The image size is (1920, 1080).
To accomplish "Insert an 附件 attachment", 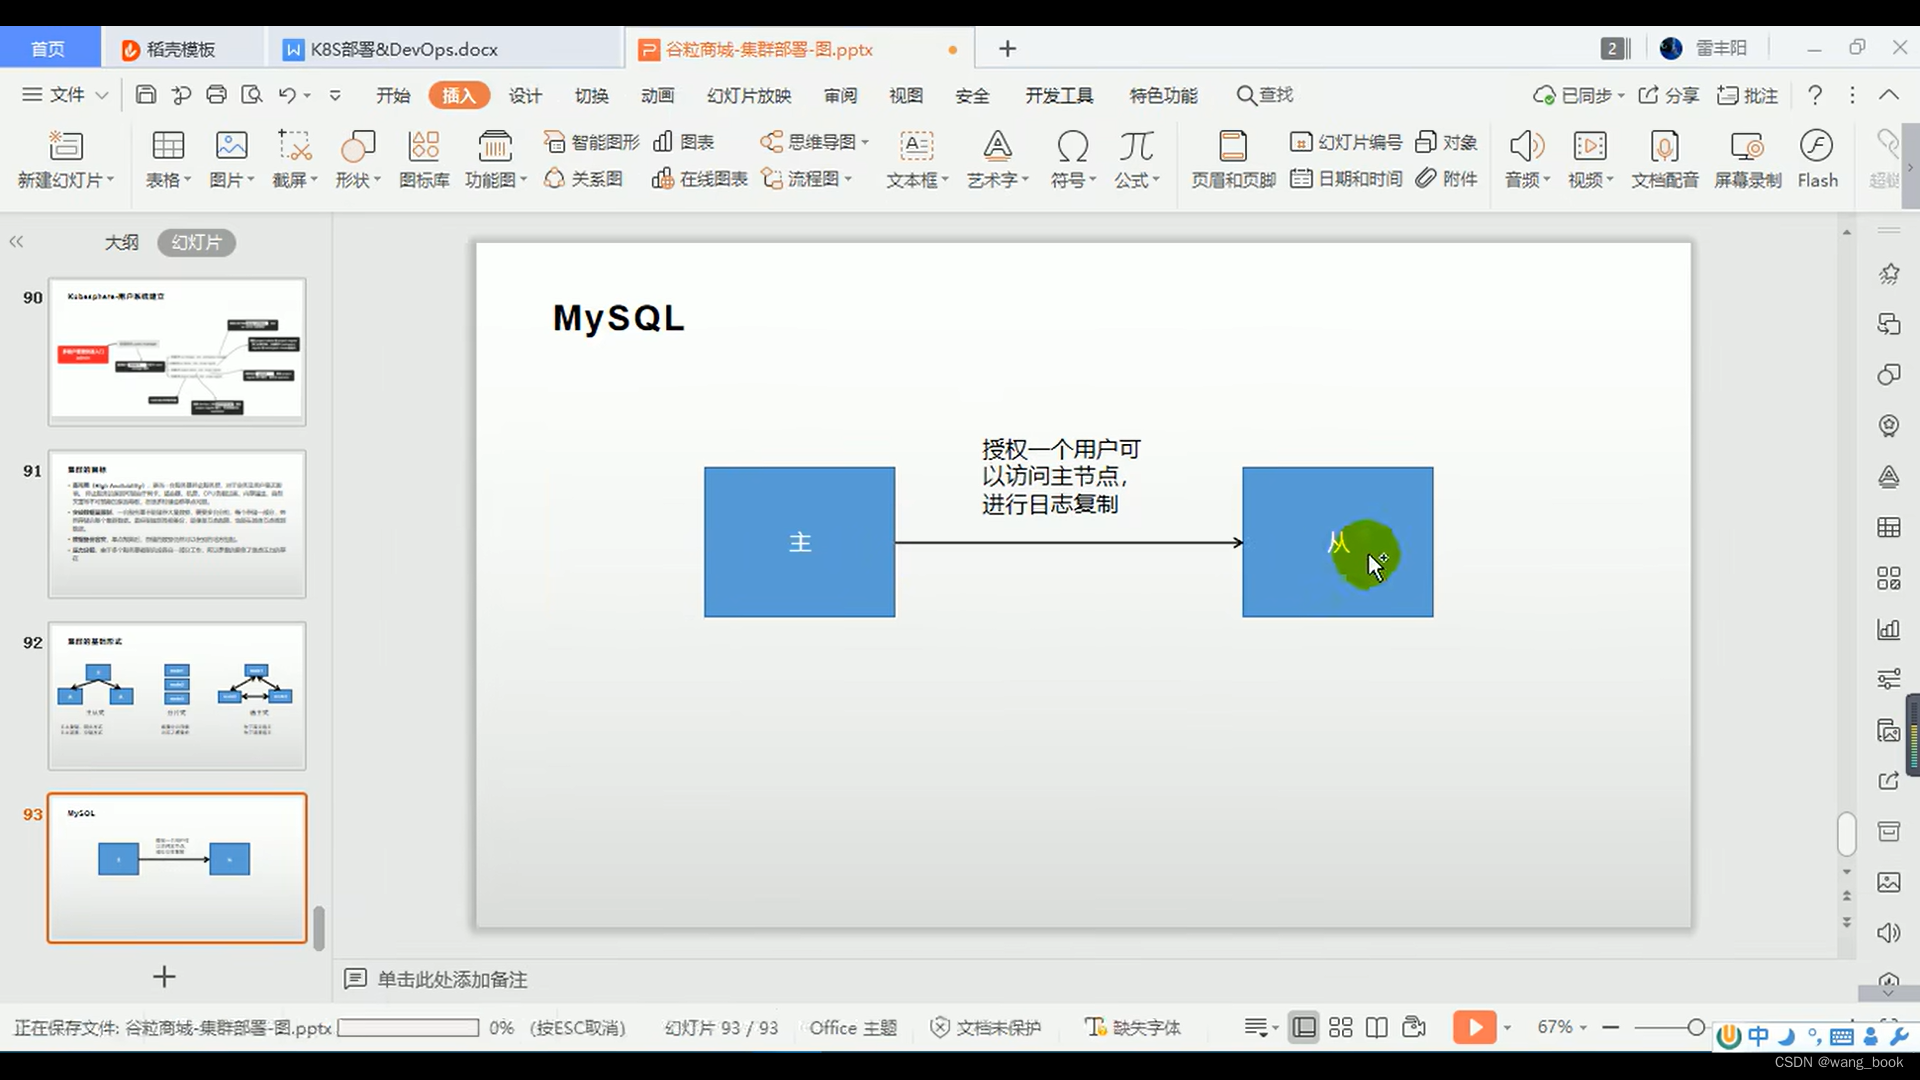I will 1447,179.
